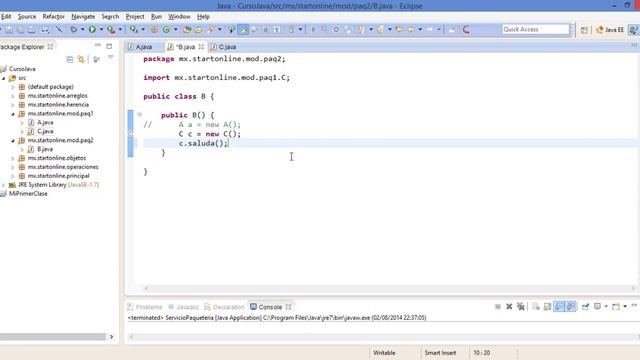Open the Project menu
Screen dimensions: 640x360
pos(135,16)
